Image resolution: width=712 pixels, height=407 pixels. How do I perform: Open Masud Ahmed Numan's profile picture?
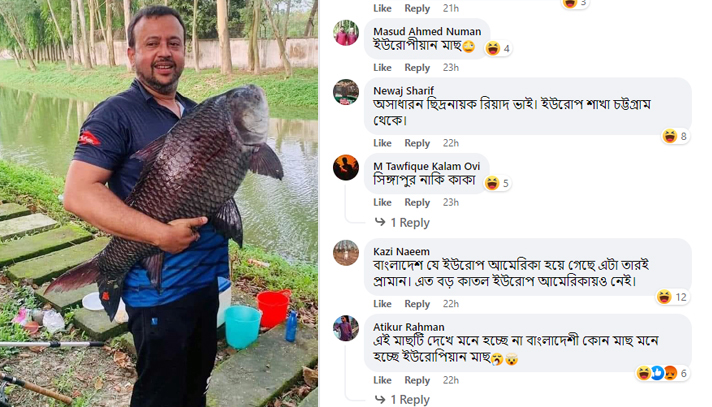(x=346, y=33)
